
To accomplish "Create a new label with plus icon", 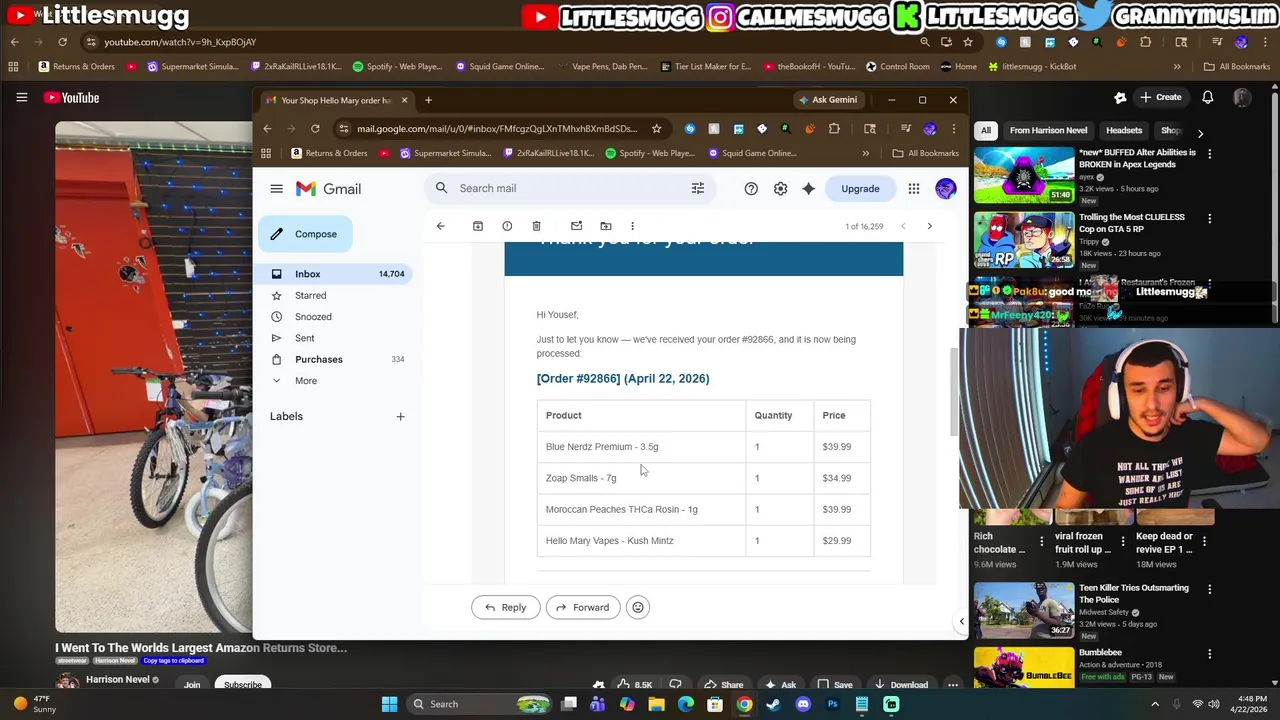I will [x=400, y=416].
